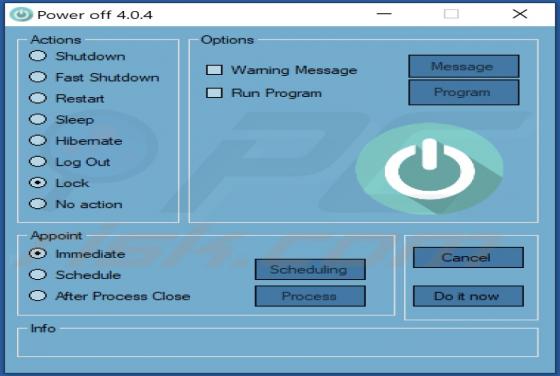The height and width of the screenshot is (376, 560).
Task: Open the Message settings button
Action: [464, 66]
